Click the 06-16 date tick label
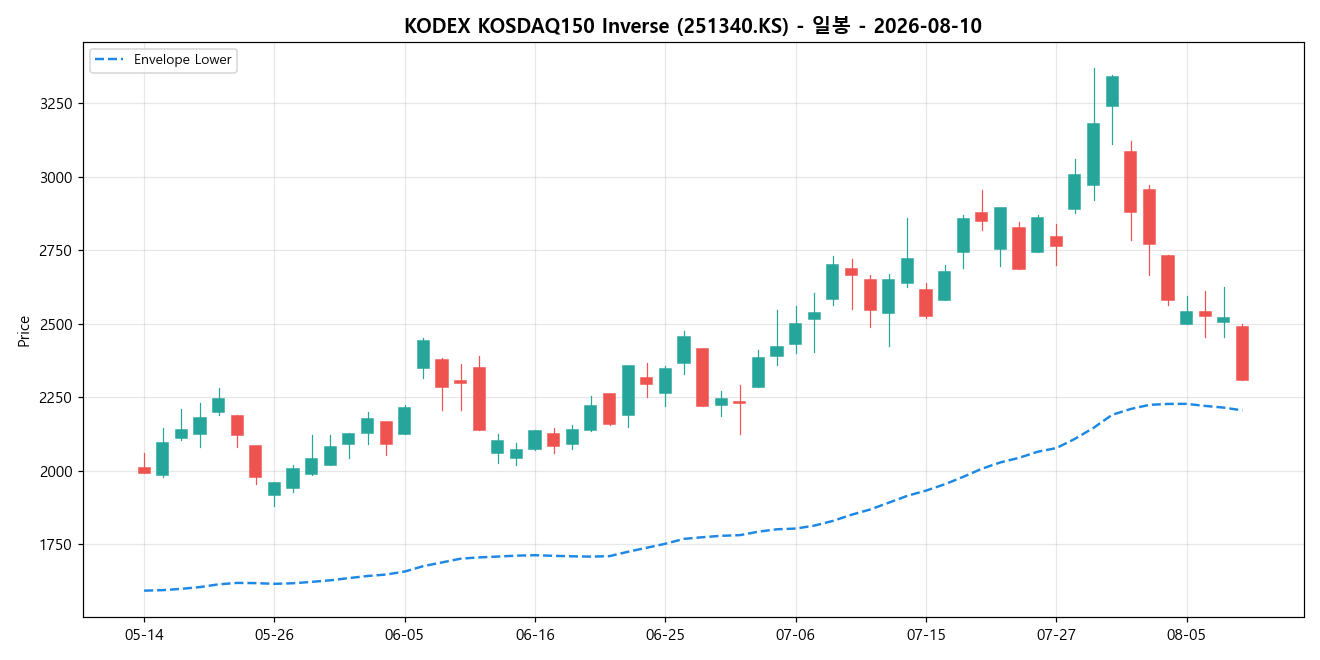The image size is (1320, 660). click(x=535, y=635)
